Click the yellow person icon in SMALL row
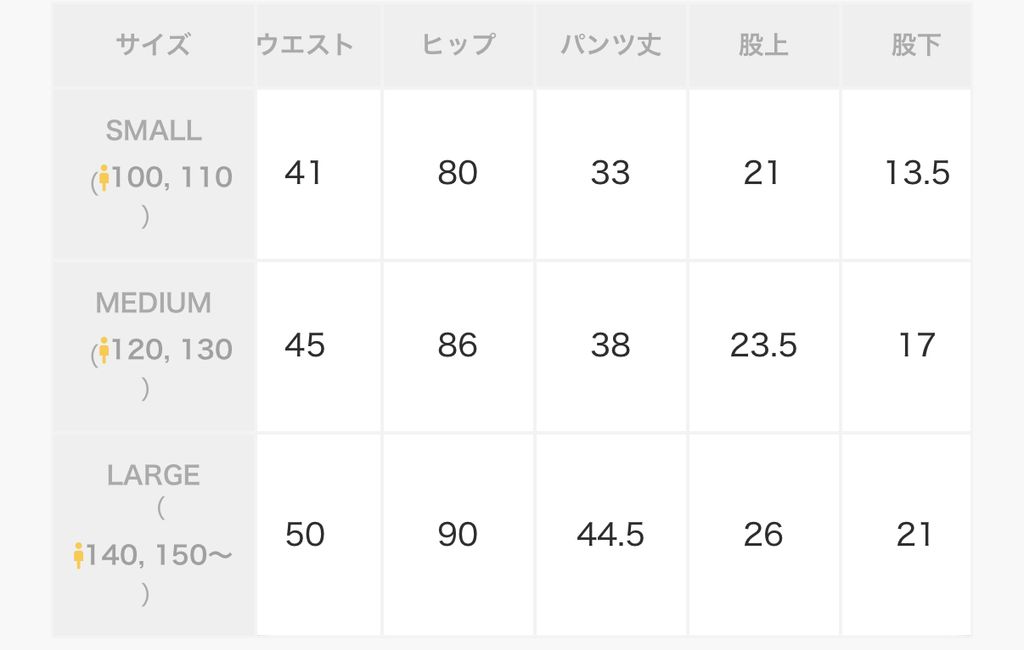 coord(103,178)
